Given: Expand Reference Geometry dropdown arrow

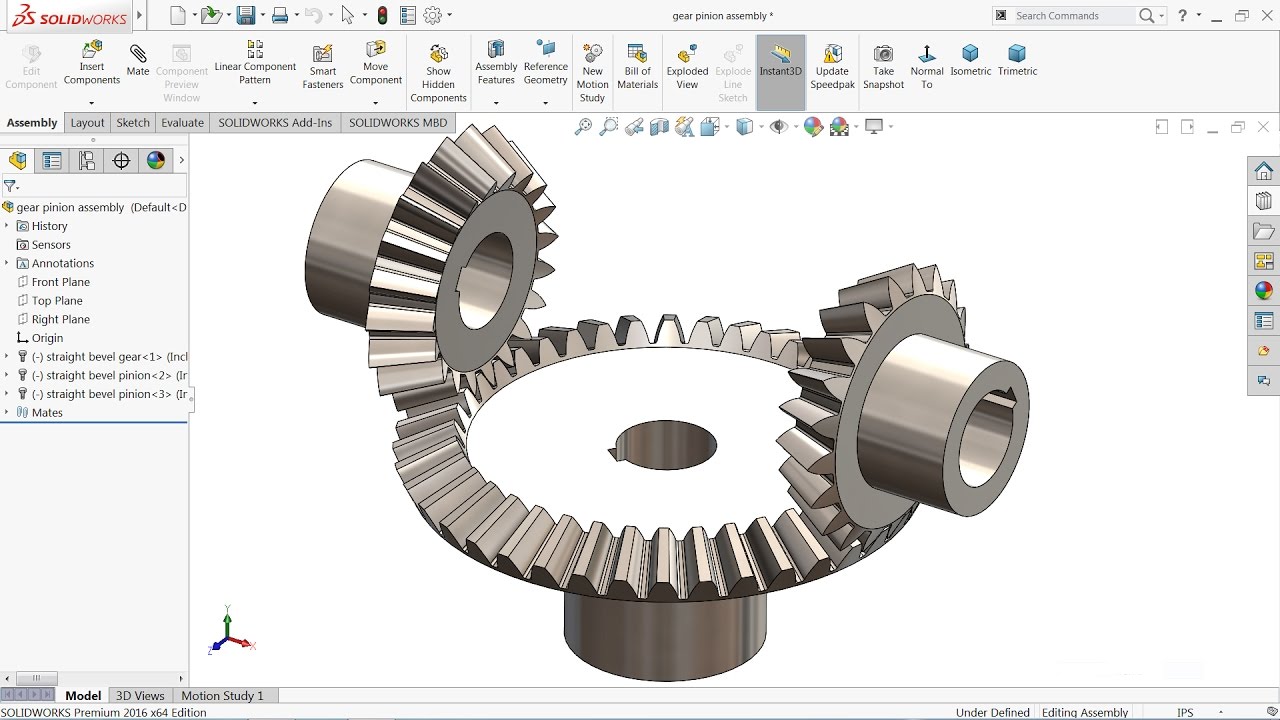Looking at the screenshot, I should [x=545, y=102].
